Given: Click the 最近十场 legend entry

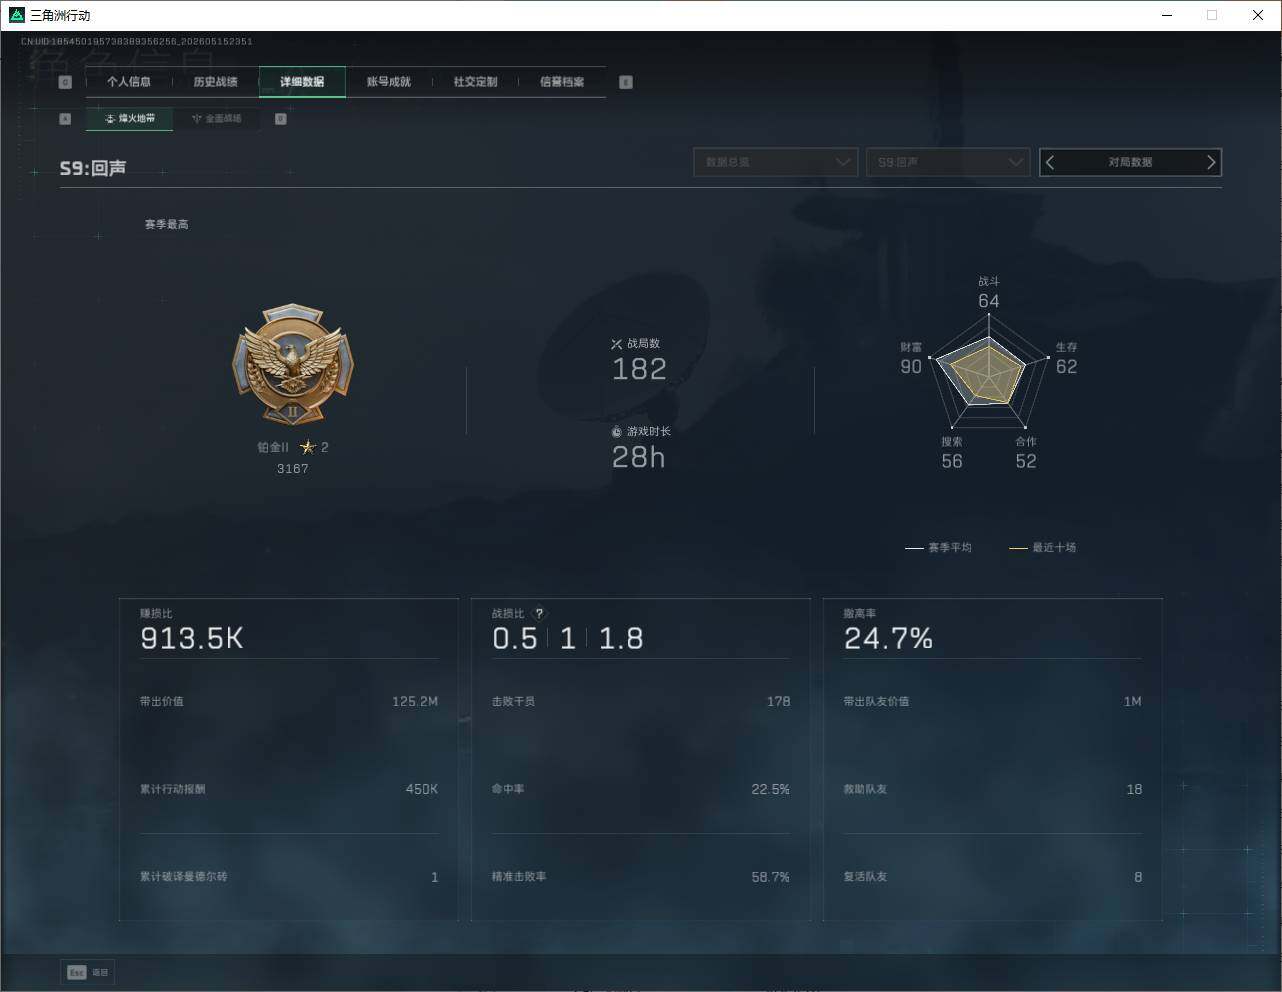Looking at the screenshot, I should (1043, 548).
